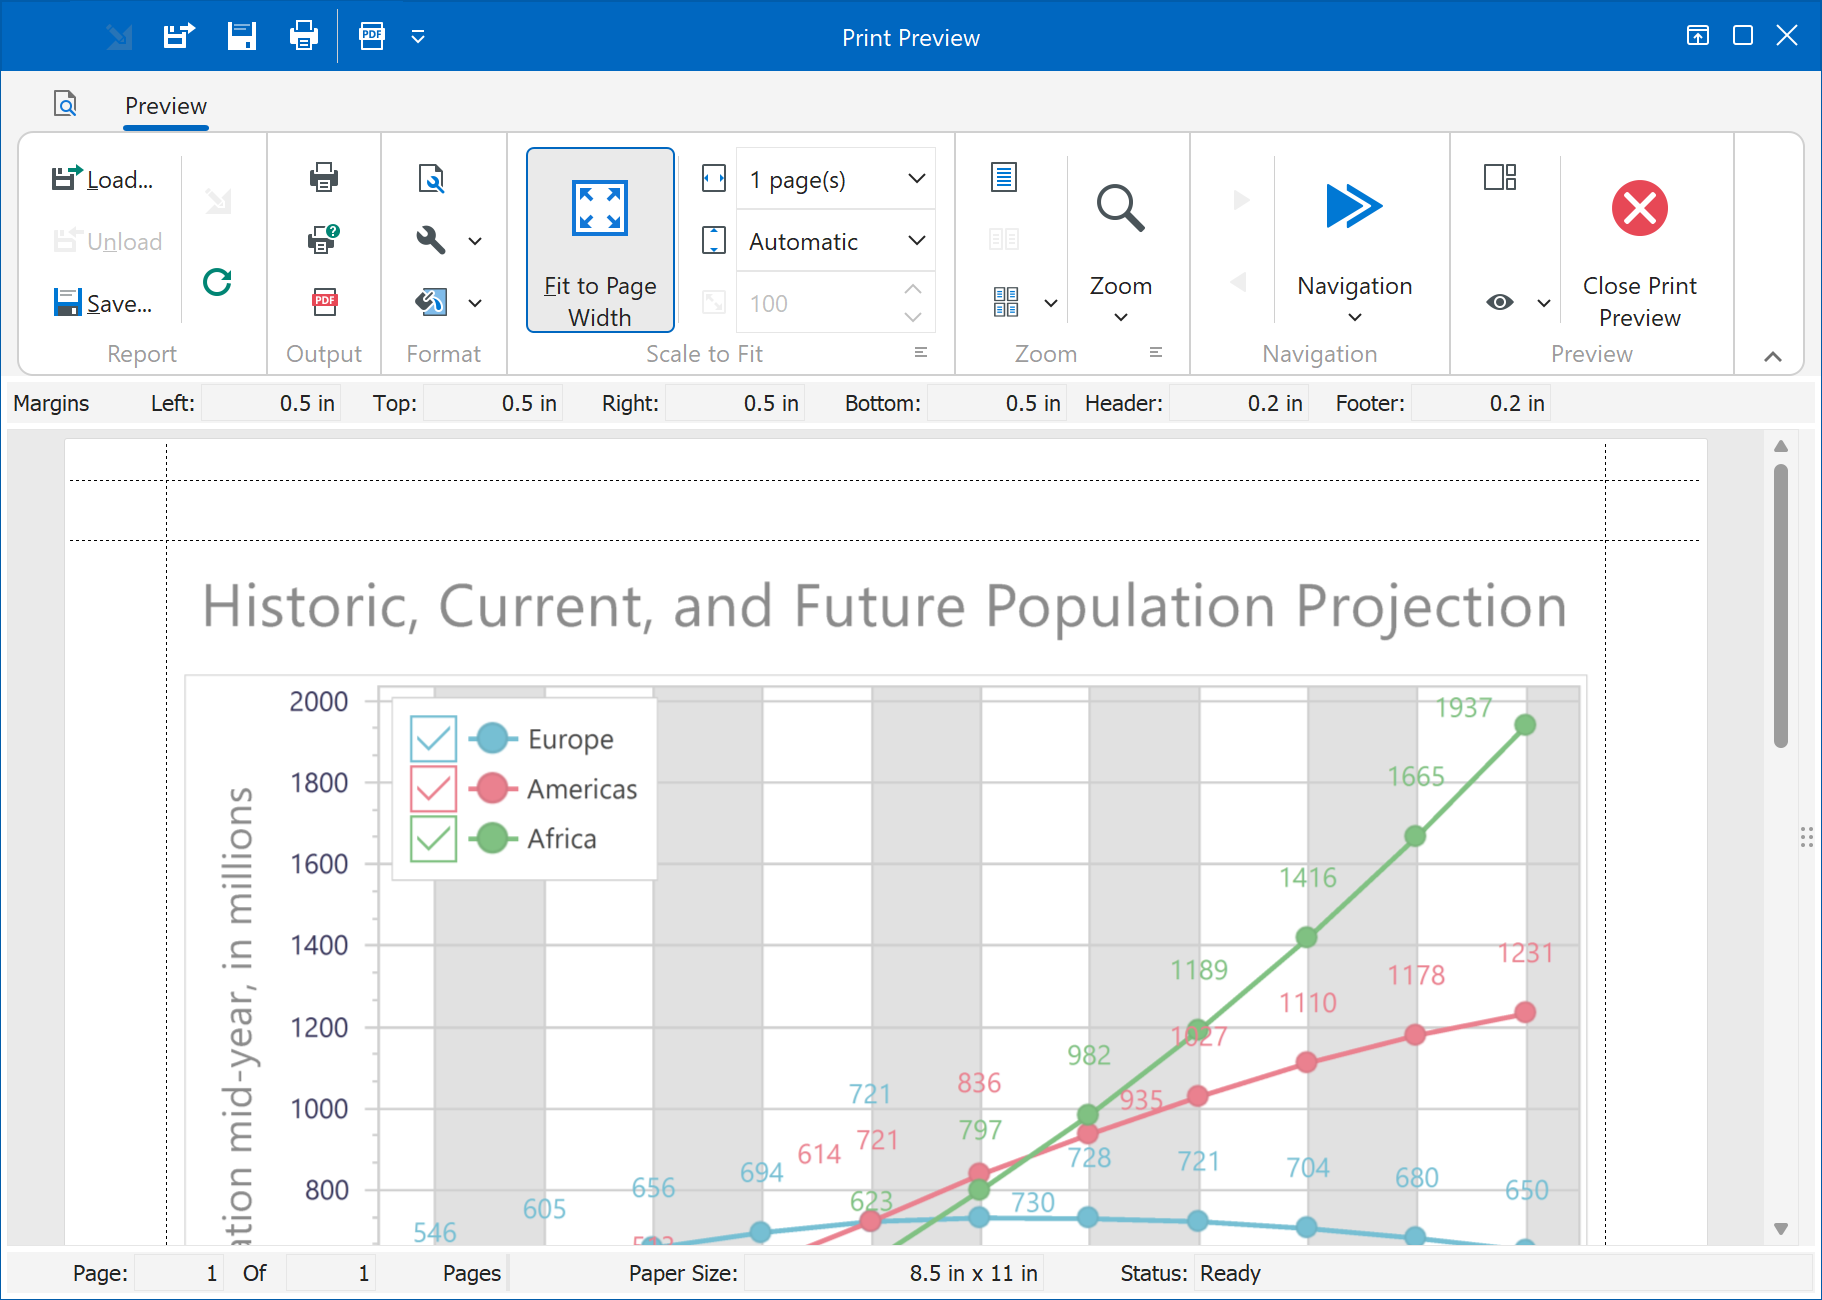The width and height of the screenshot is (1822, 1300).
Task: Select the Preview ribbon tab
Action: [166, 106]
